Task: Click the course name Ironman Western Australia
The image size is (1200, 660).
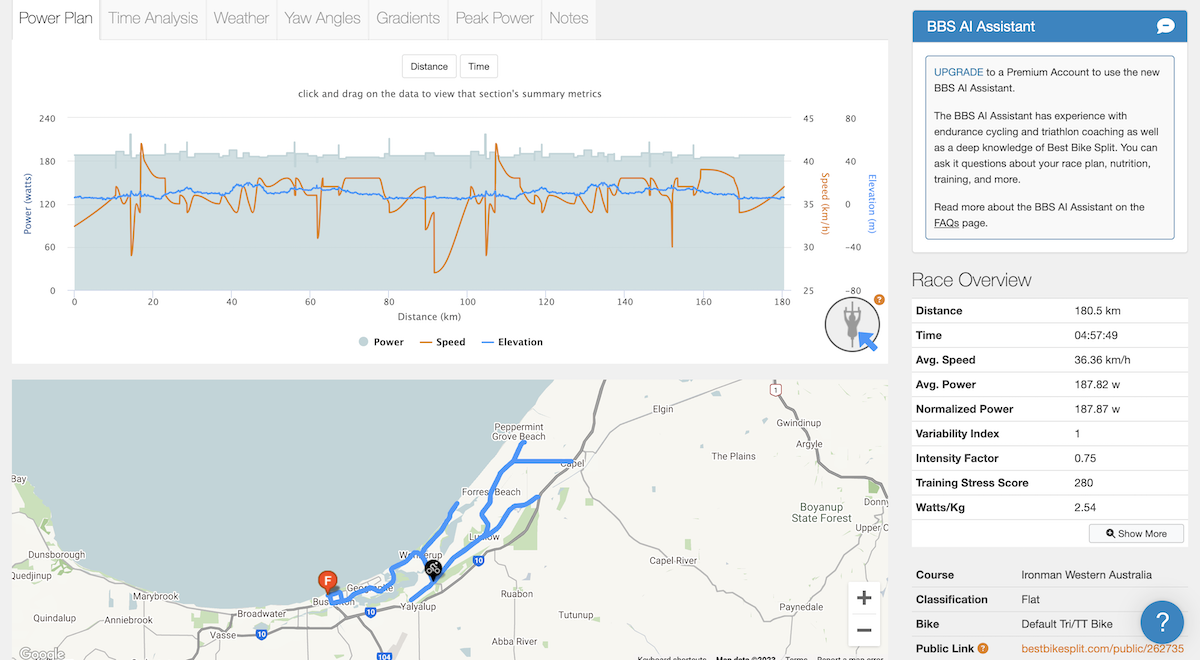Action: click(x=1086, y=575)
